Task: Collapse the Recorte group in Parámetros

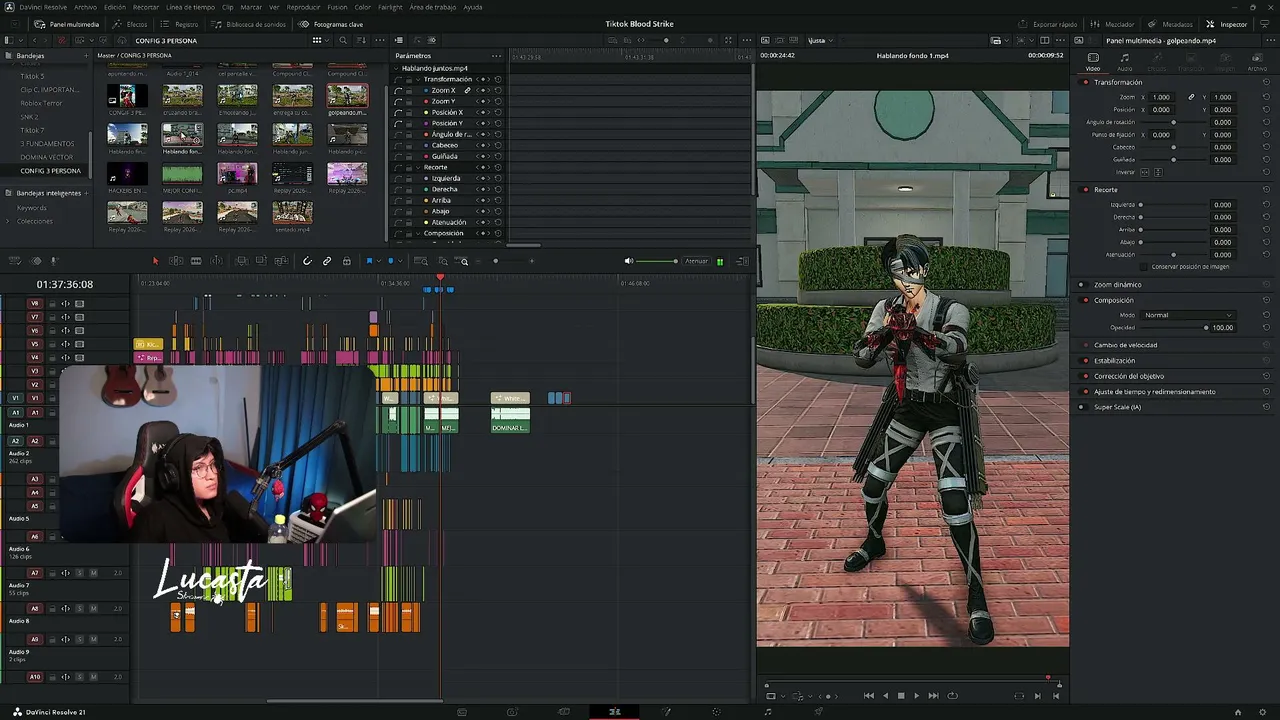Action: point(419,167)
